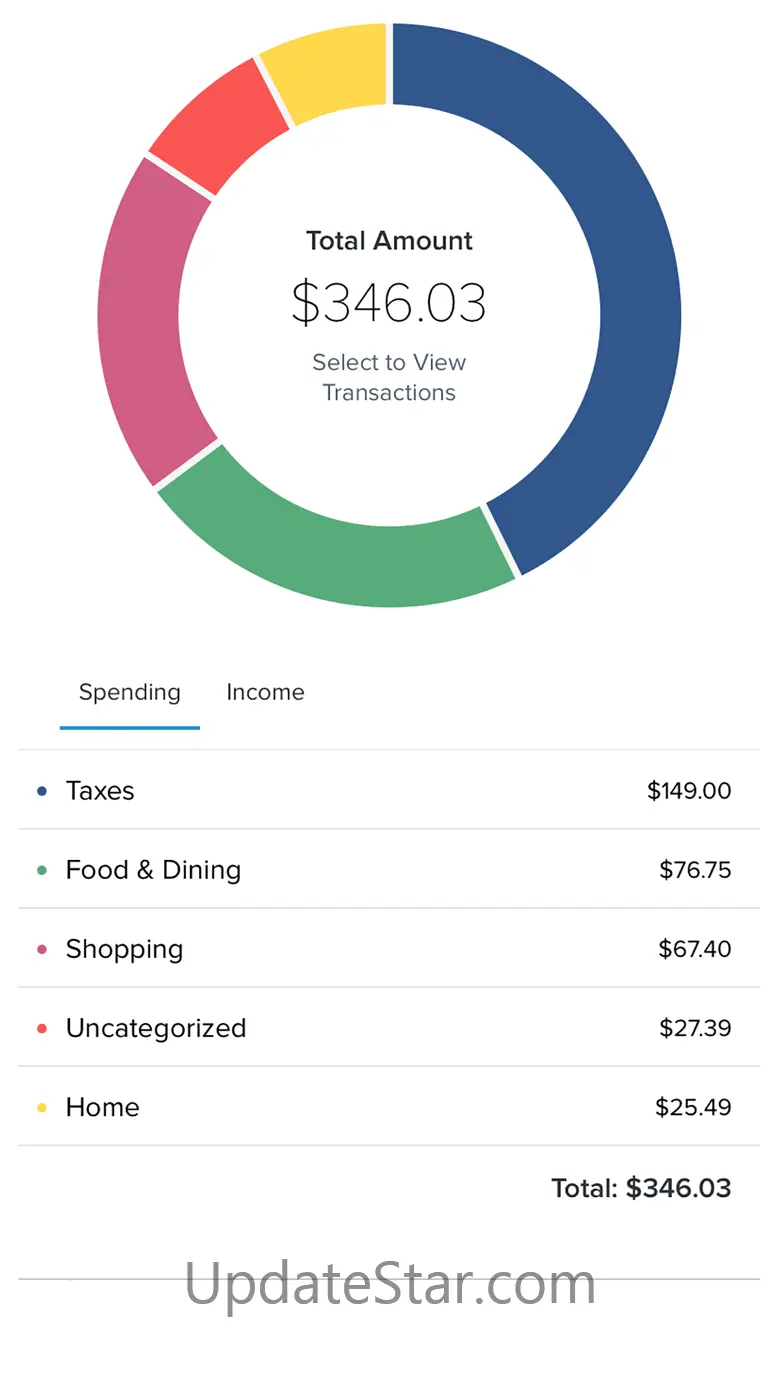The image size is (780, 1387).
Task: Click the red dot beside Uncategorized
Action: [42, 1028]
